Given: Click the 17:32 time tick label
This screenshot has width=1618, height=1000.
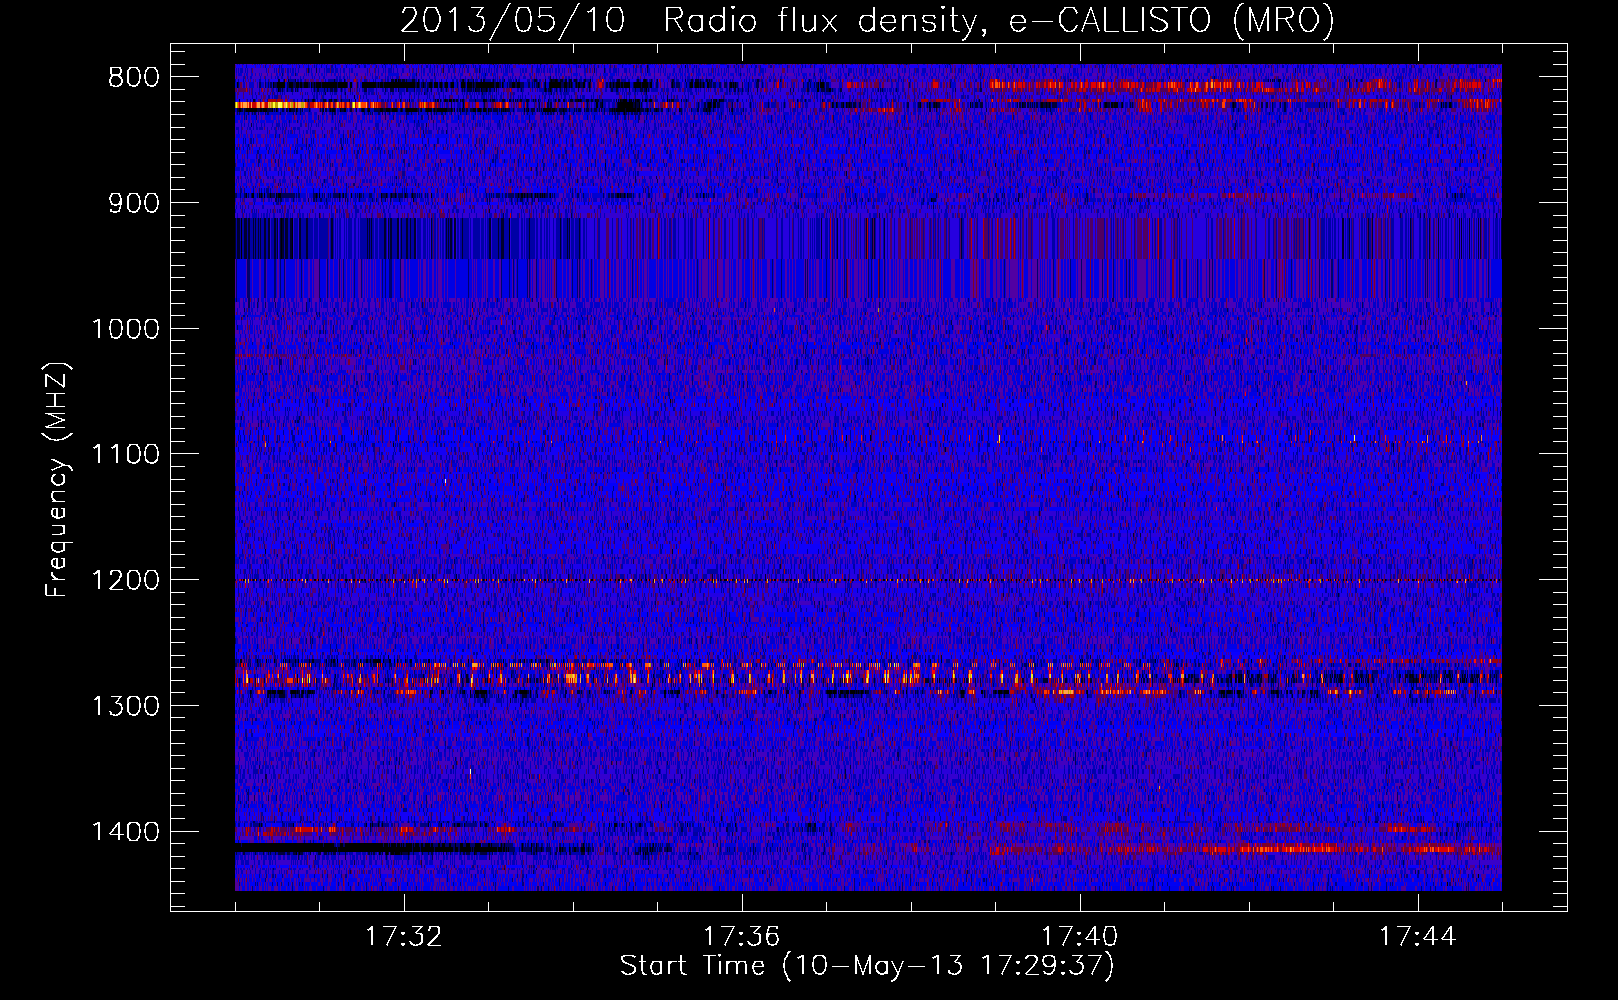Looking at the screenshot, I should pos(404,937).
